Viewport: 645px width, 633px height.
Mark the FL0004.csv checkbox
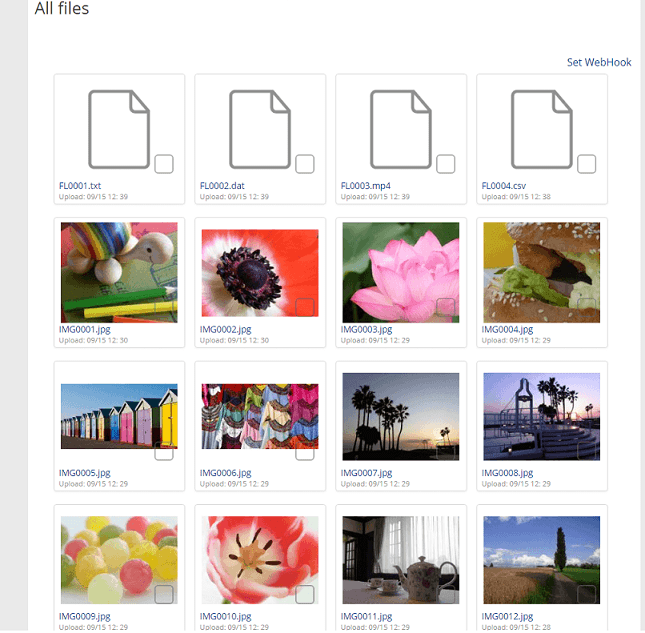tap(587, 164)
